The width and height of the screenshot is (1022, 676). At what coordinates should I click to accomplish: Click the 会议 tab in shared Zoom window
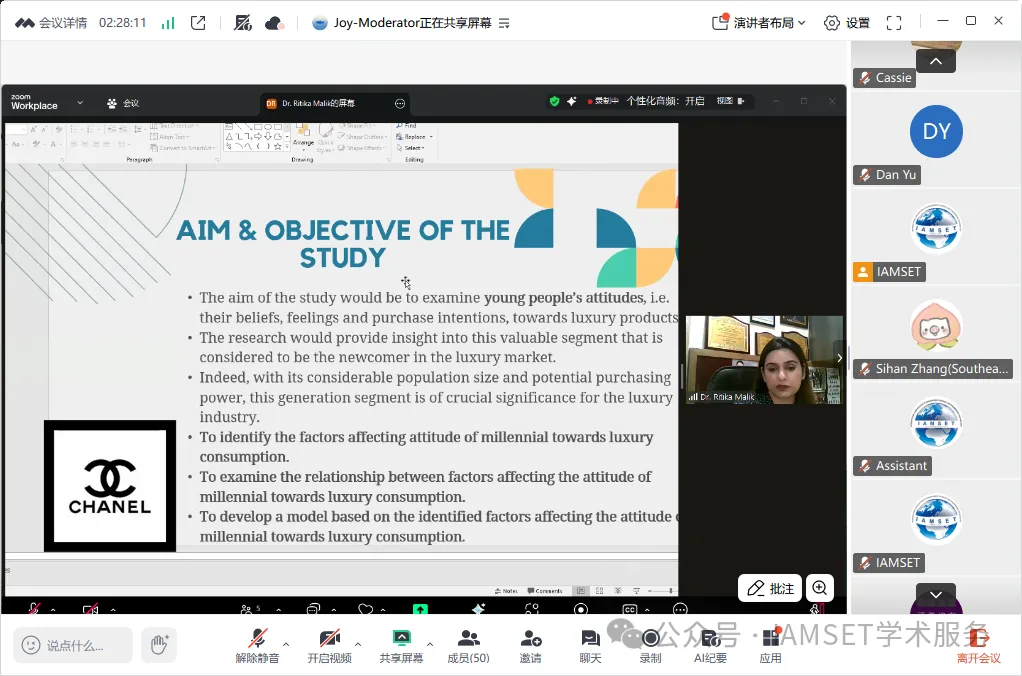123,103
